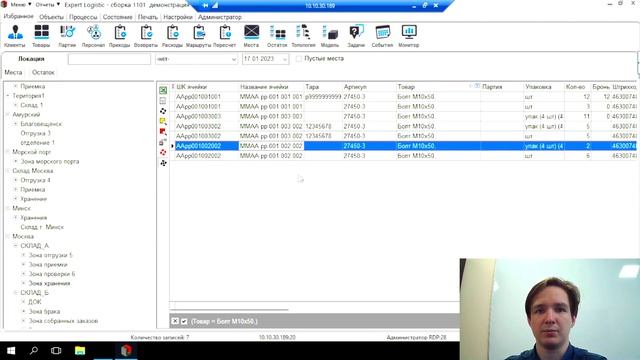The image size is (640, 360).
Task: Toggle the Пустые места checkbox
Action: pos(299,59)
